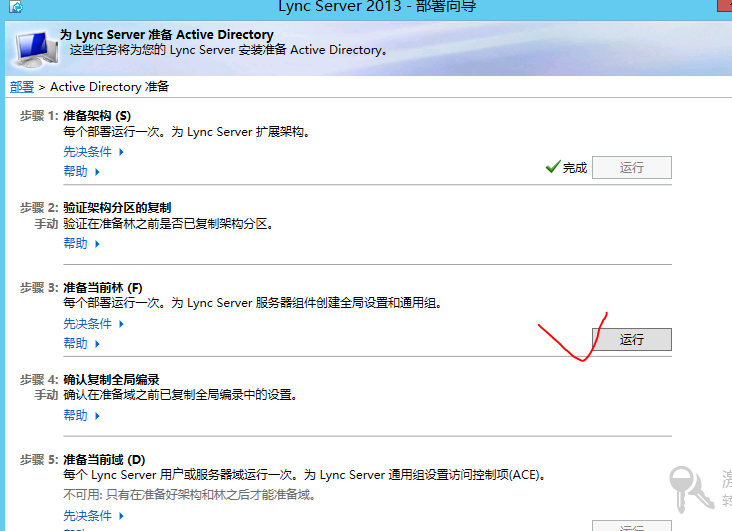Viewport: 732px width, 531px height.
Task: Click the 运行 button for step 1 准备架构
Action: [632, 167]
